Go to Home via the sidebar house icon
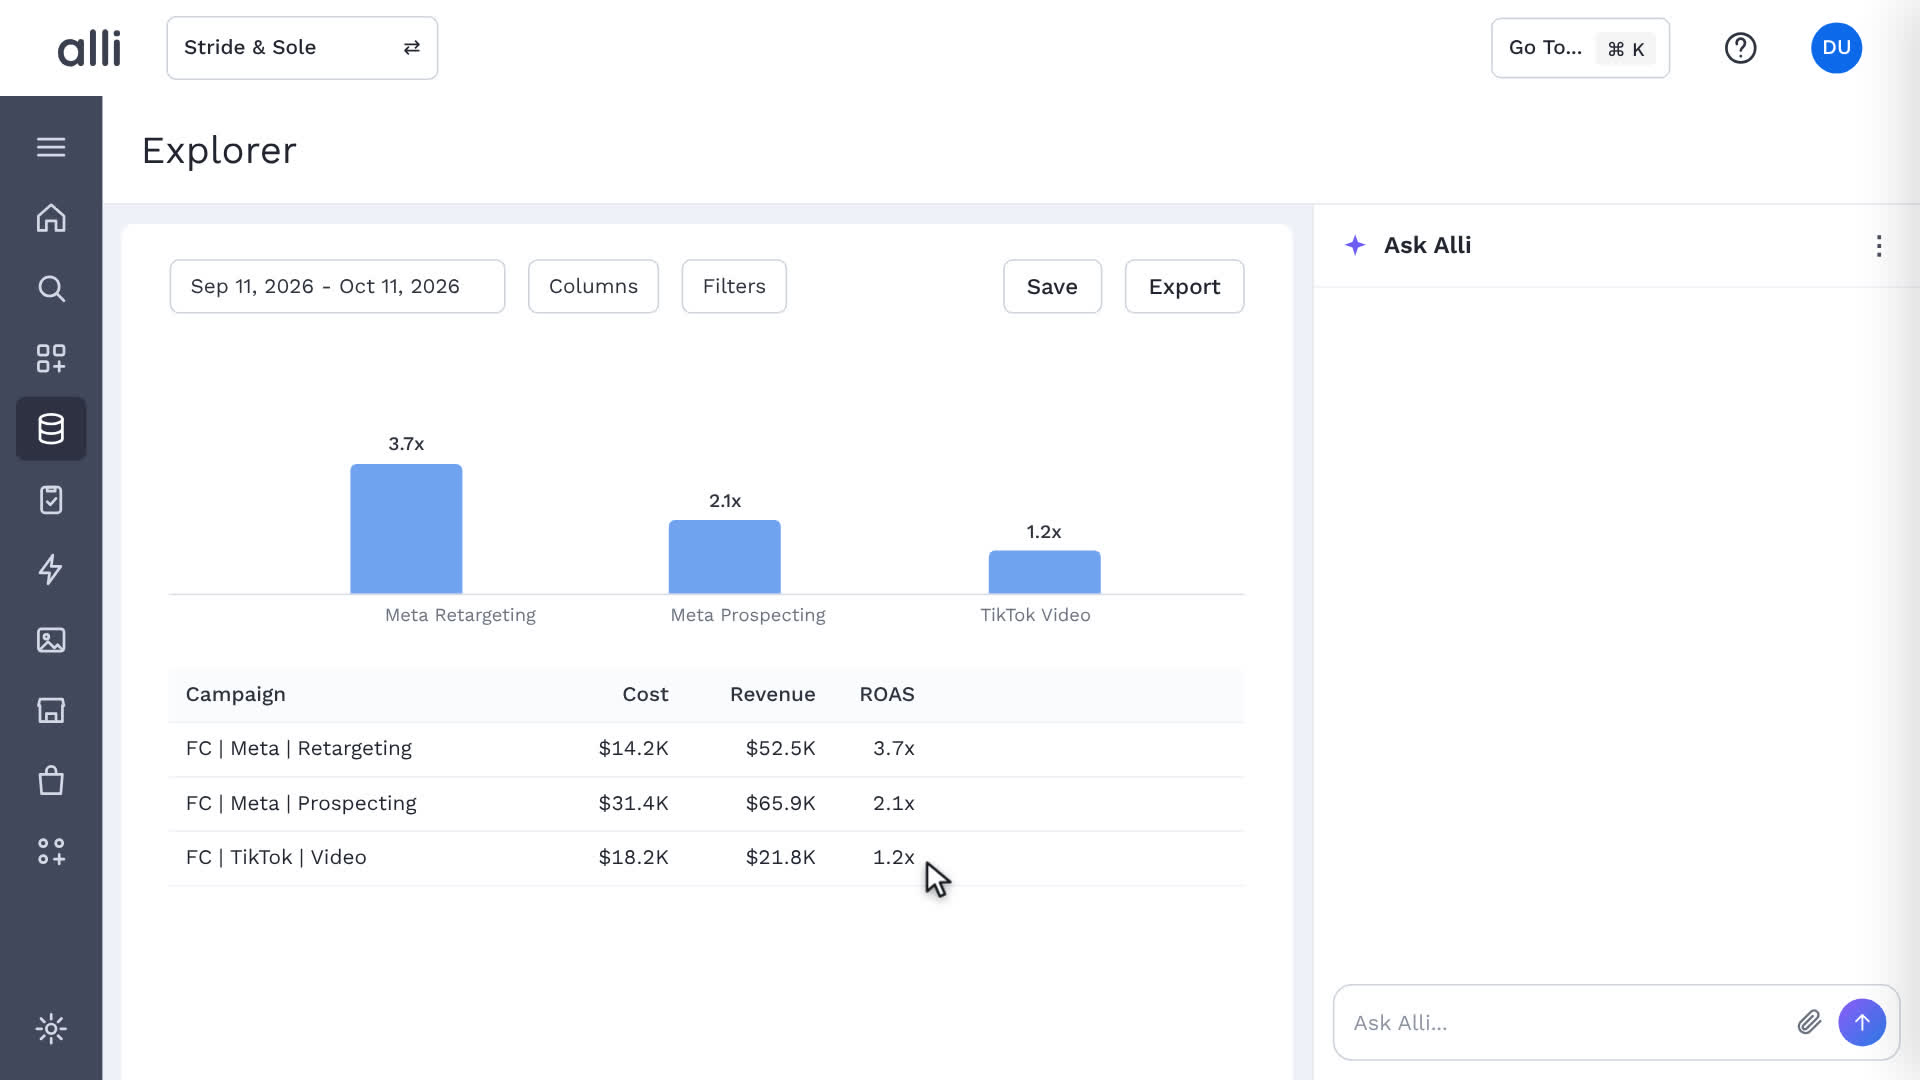This screenshot has width=1920, height=1080. 51,218
